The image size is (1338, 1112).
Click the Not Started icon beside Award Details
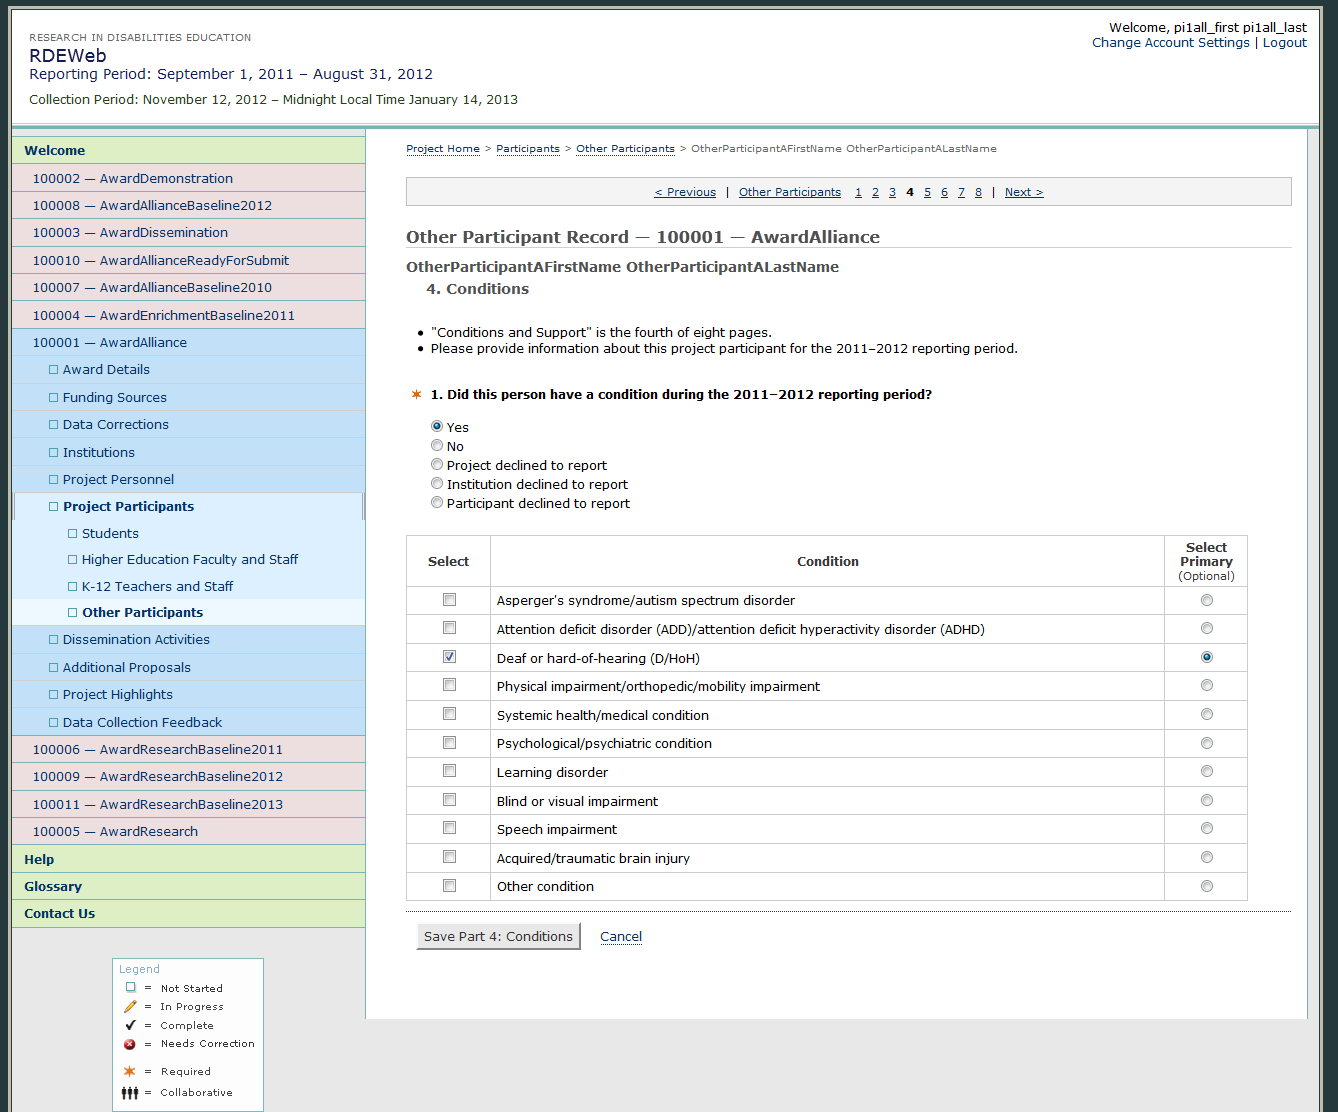(x=54, y=370)
